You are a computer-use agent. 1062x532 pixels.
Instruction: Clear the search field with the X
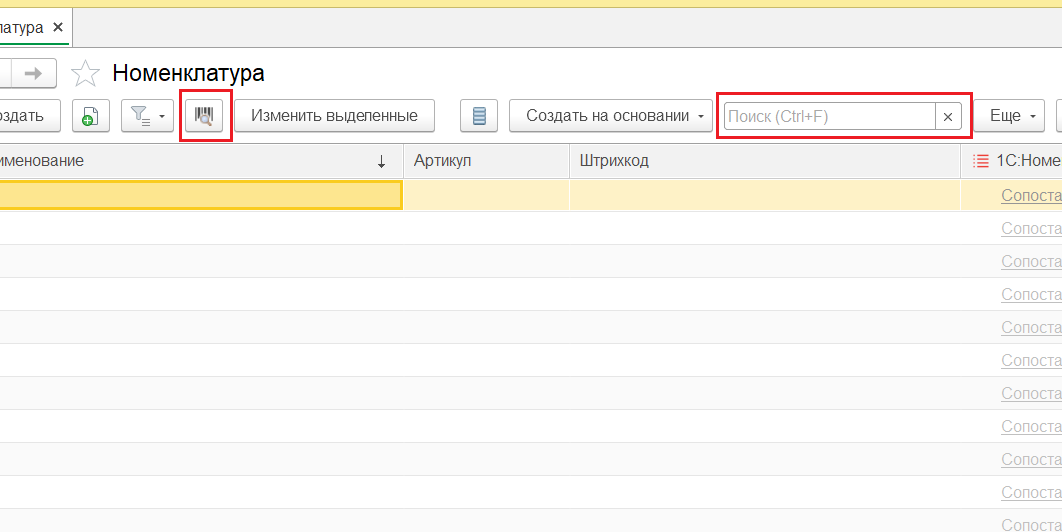pyautogui.click(x=948, y=116)
